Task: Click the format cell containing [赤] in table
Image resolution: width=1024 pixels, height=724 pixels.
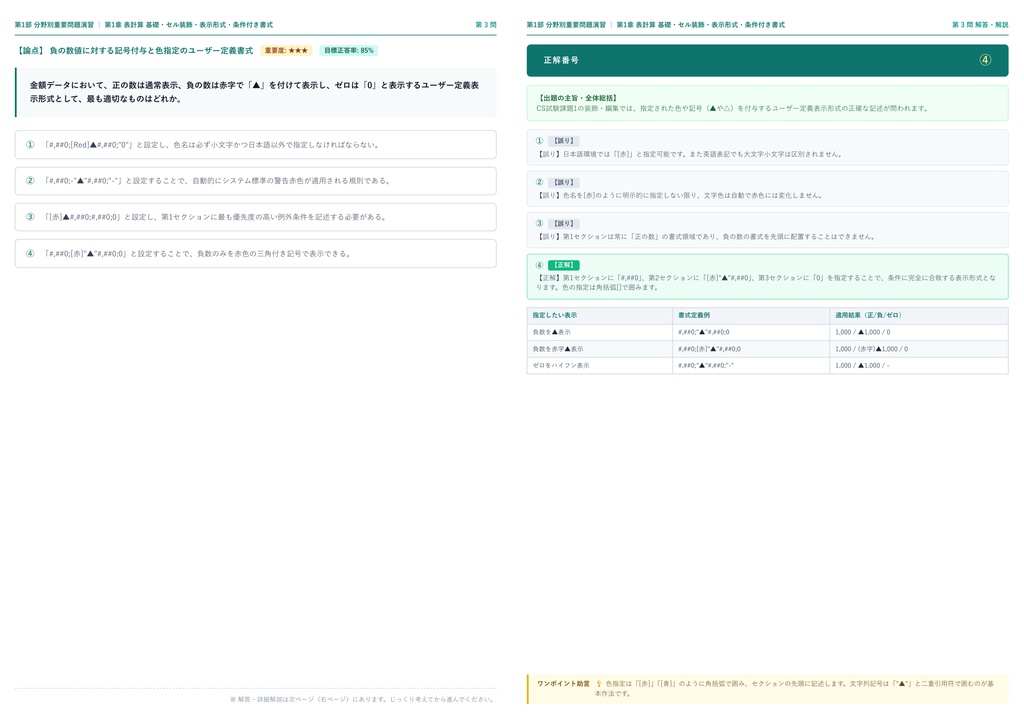Action: [x=751, y=349]
